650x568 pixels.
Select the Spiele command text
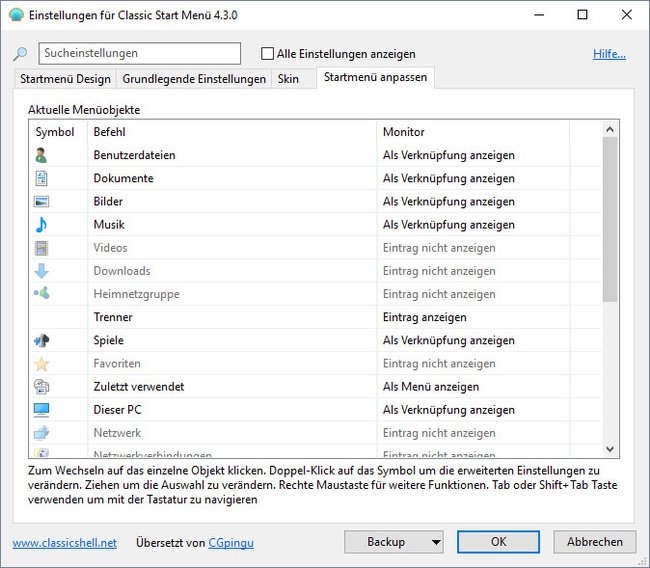click(109, 340)
